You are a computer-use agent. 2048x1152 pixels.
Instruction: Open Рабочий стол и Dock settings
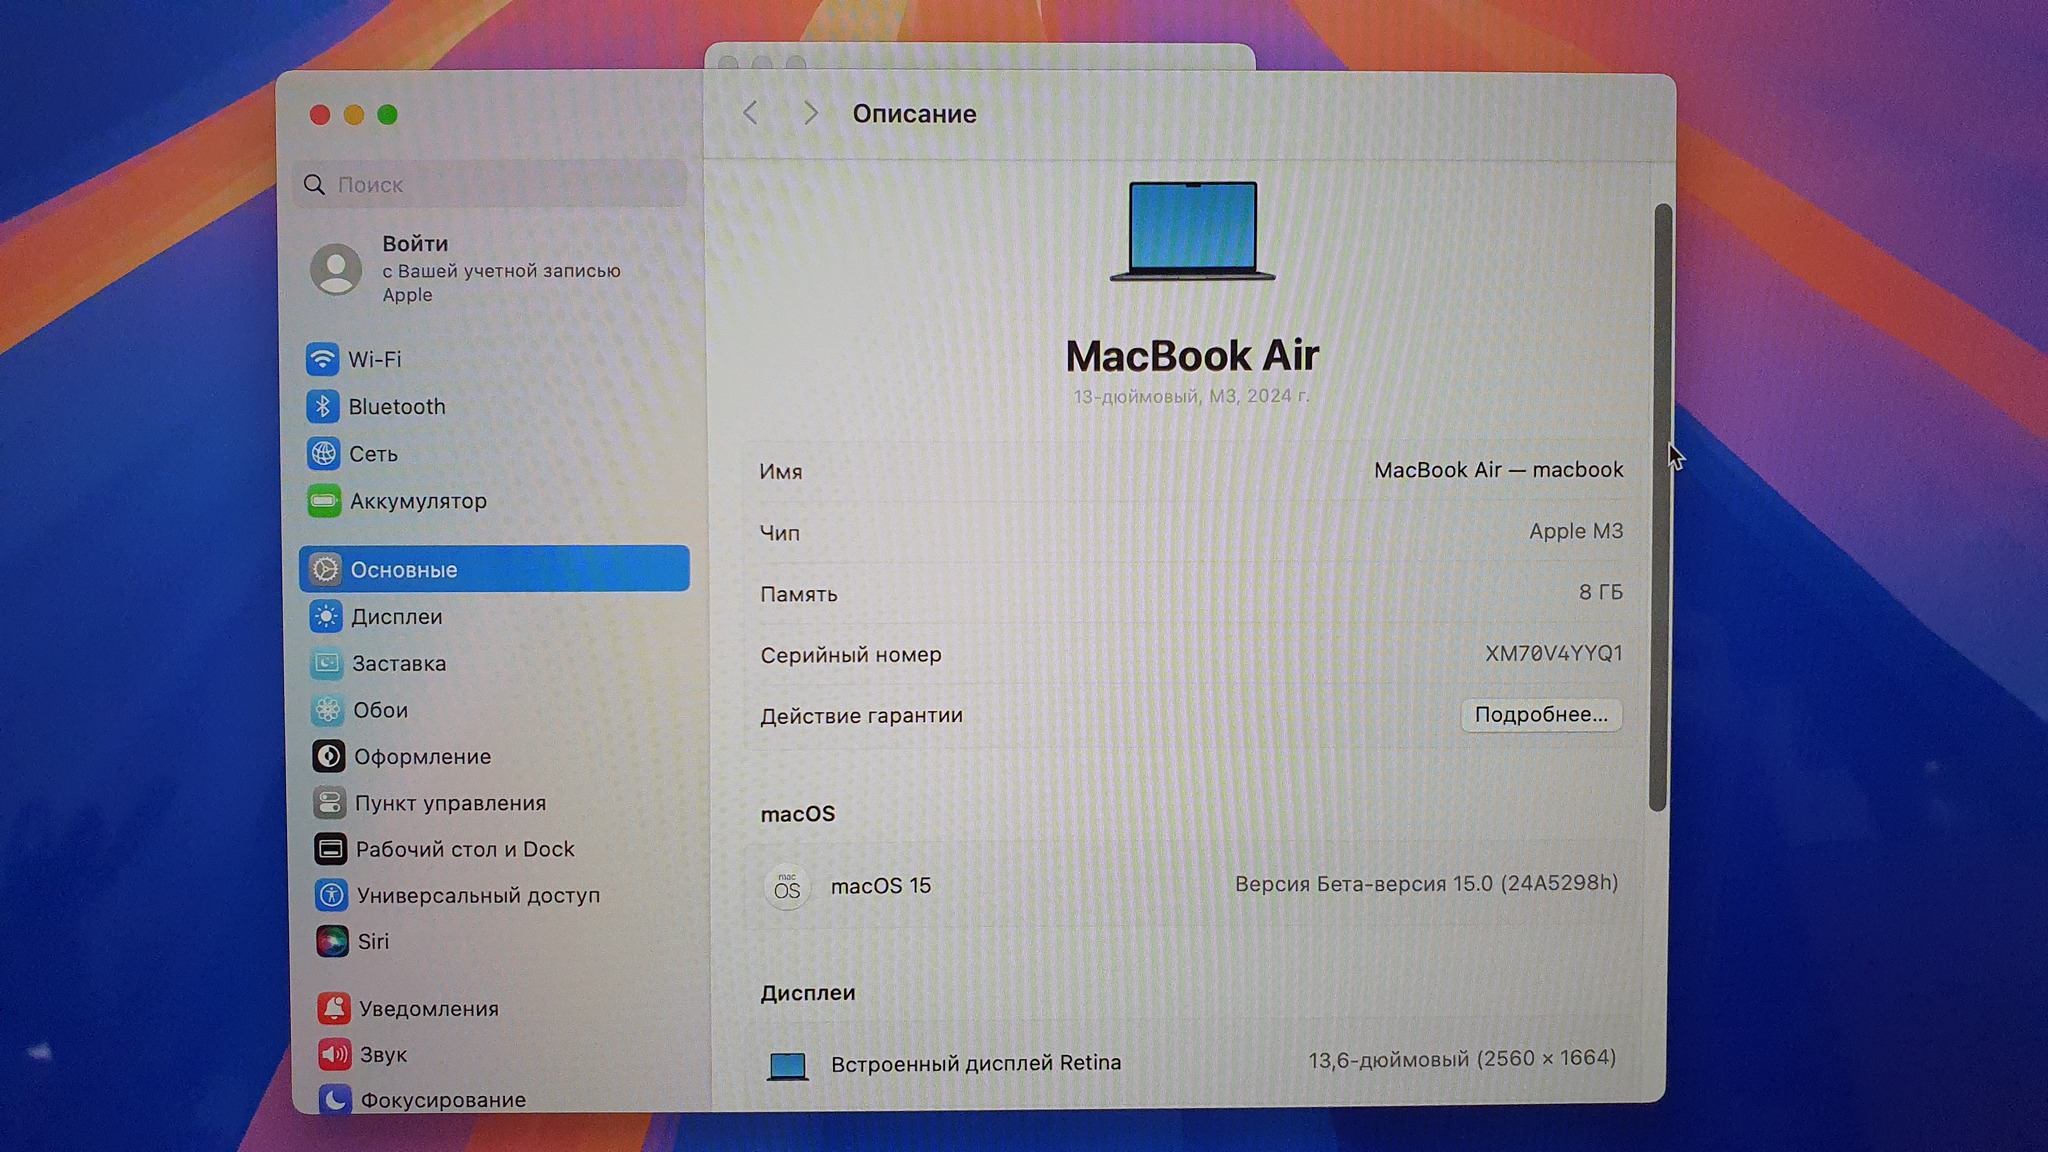tap(464, 849)
